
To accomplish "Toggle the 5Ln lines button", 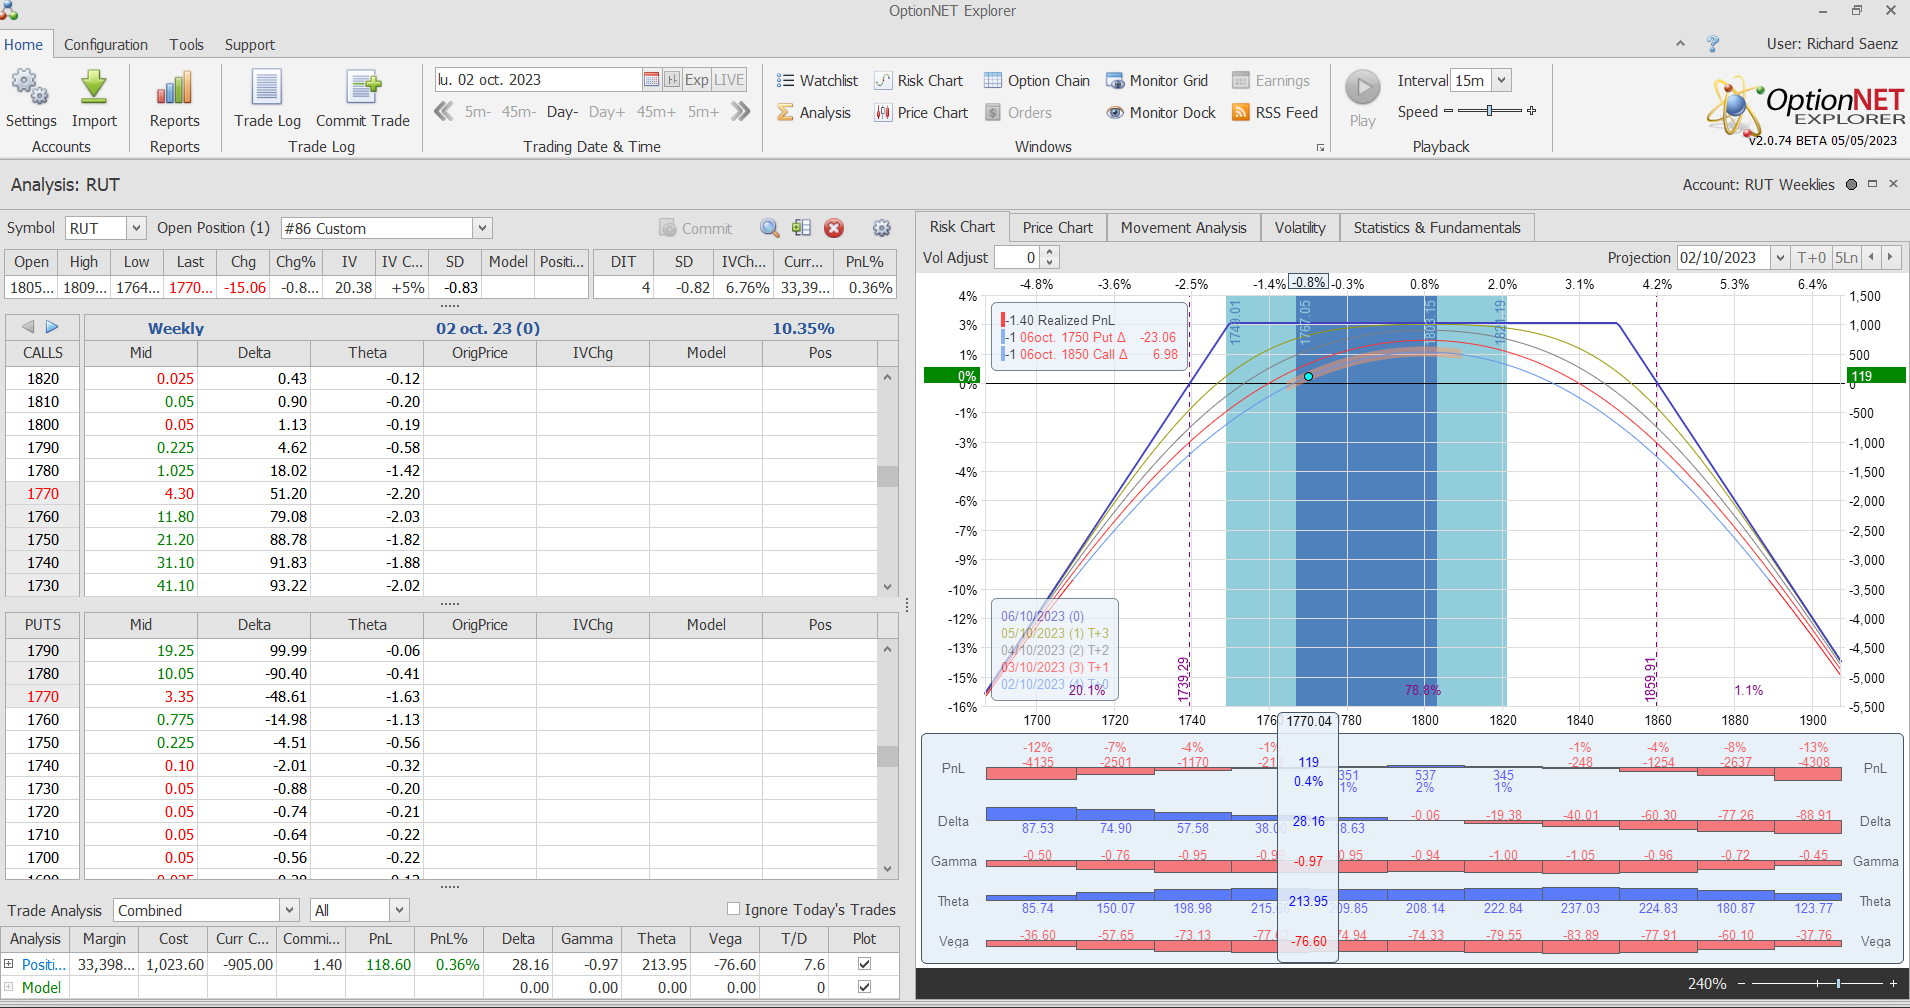I will (1846, 258).
